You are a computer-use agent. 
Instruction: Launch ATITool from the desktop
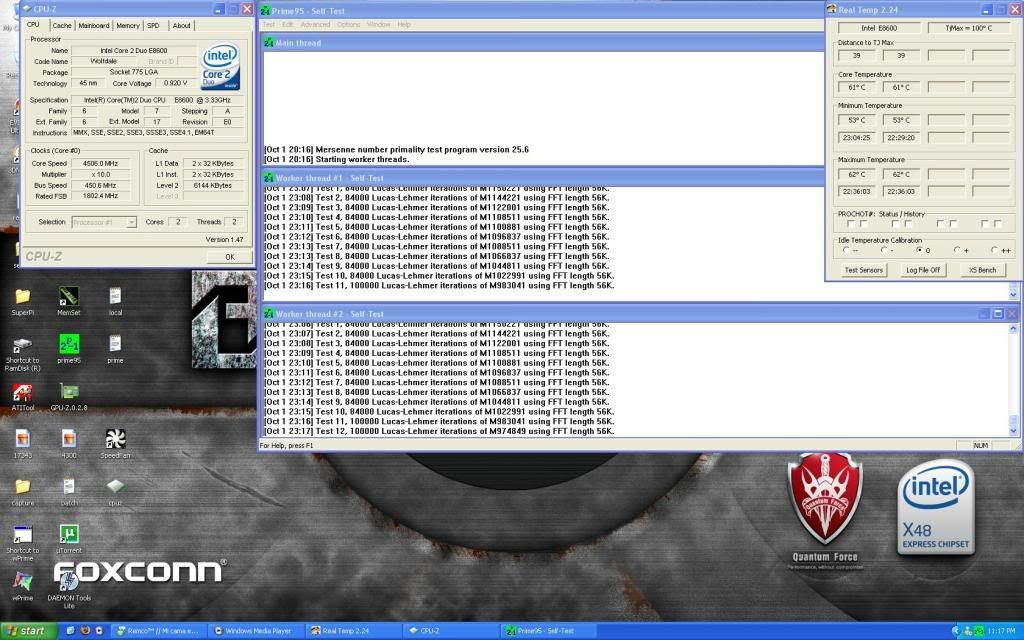tap(22, 392)
